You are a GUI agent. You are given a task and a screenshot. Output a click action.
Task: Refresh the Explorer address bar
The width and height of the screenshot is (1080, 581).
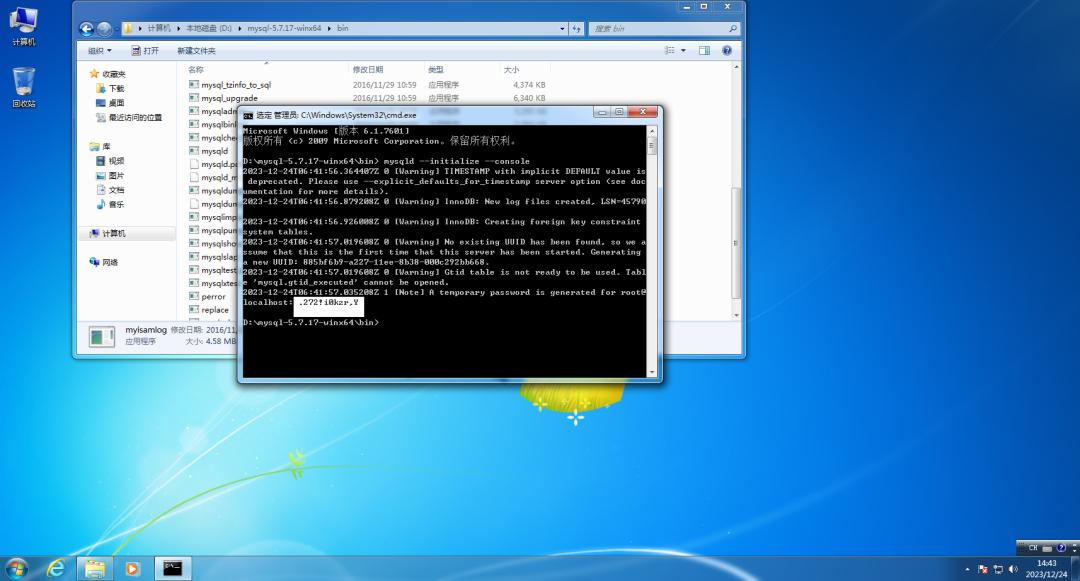pyautogui.click(x=577, y=29)
